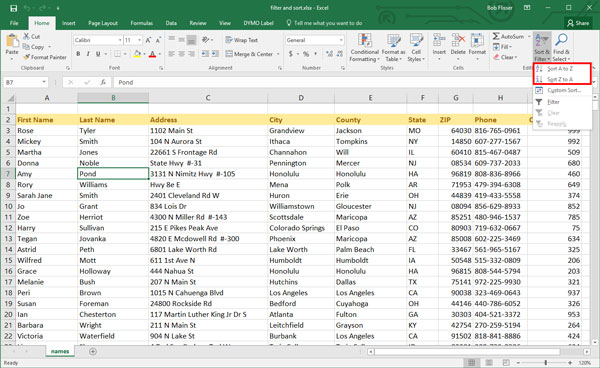This screenshot has height=368, width=600.
Task: Switch to the Page Layout tab
Action: pos(103,23)
